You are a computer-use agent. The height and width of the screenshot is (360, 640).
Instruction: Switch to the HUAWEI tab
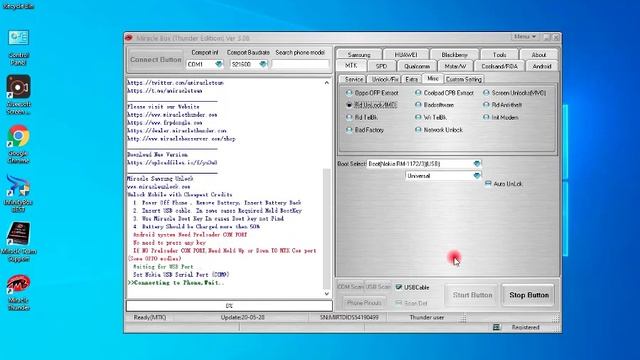point(406,55)
